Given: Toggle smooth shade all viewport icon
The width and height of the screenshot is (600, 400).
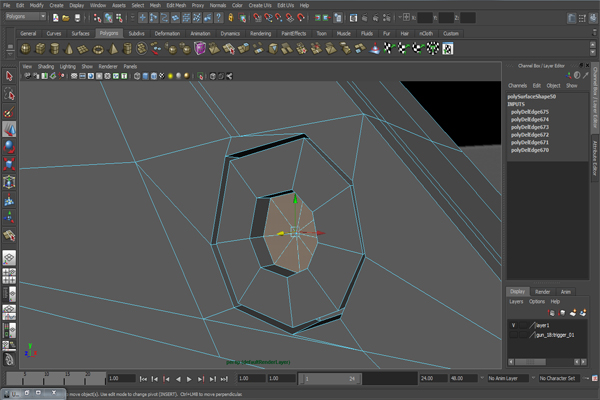Looking at the screenshot, I should (145, 76).
